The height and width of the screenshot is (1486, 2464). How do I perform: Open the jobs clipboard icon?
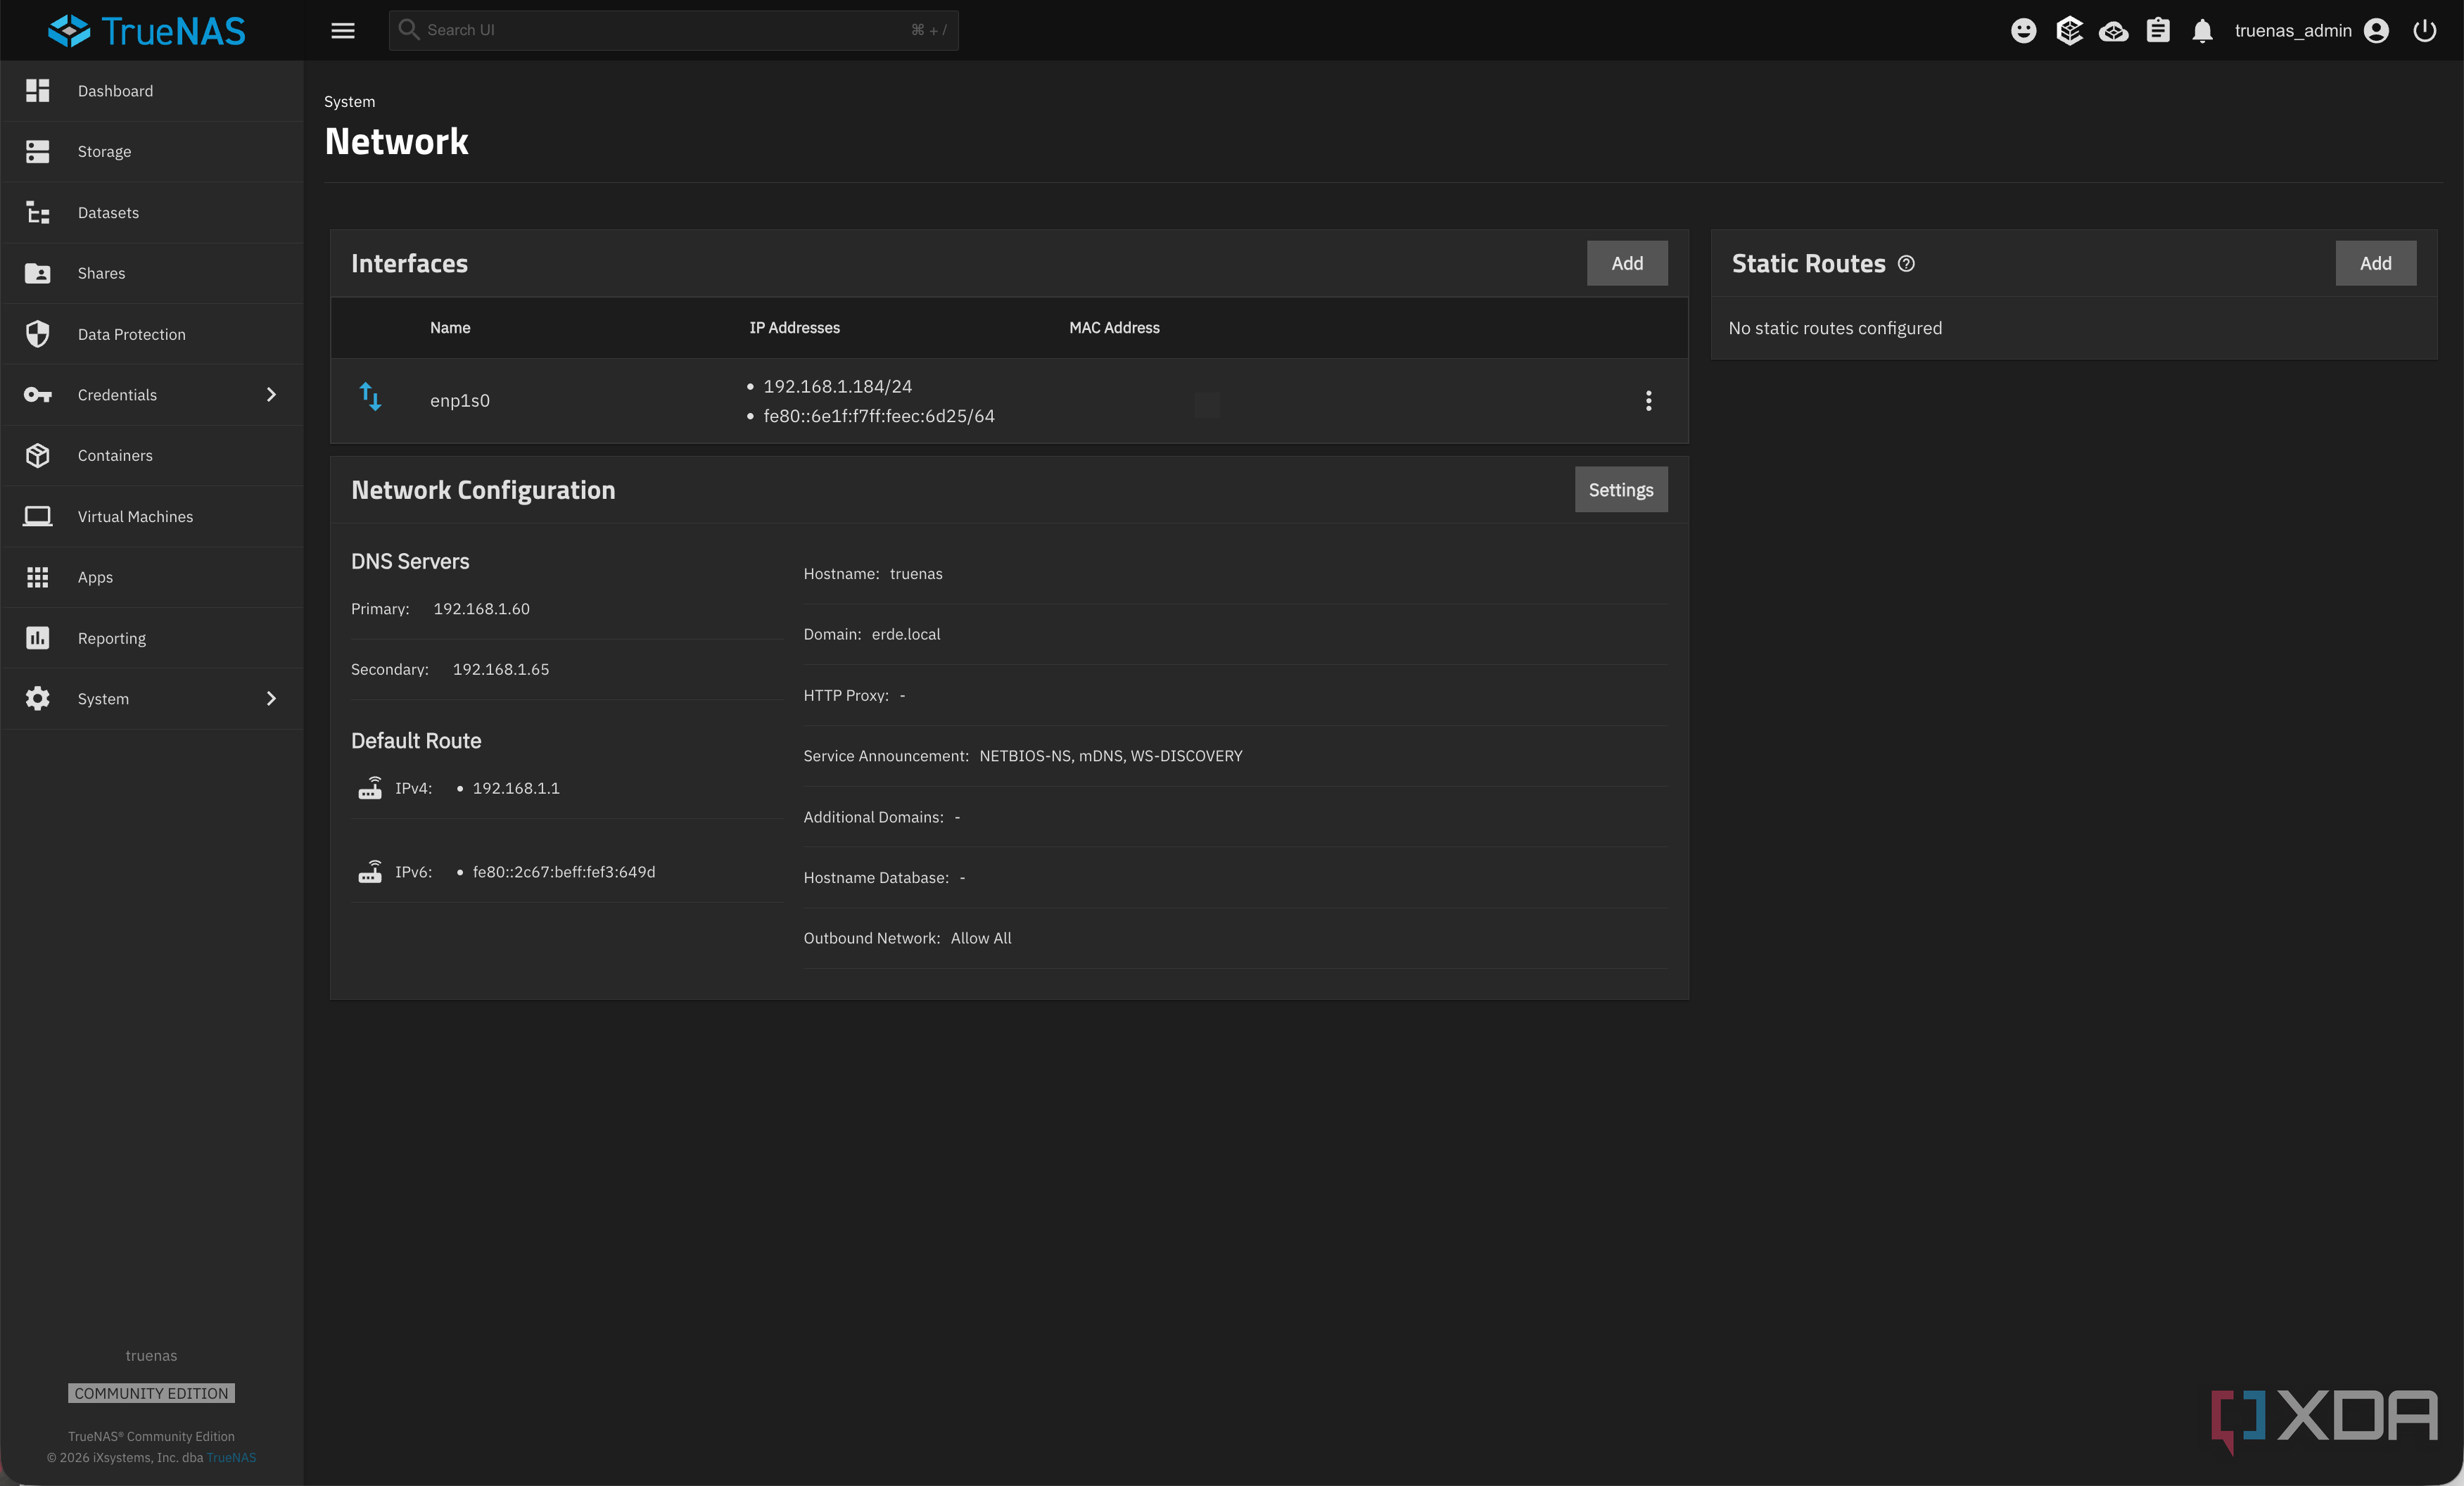tap(2158, 30)
